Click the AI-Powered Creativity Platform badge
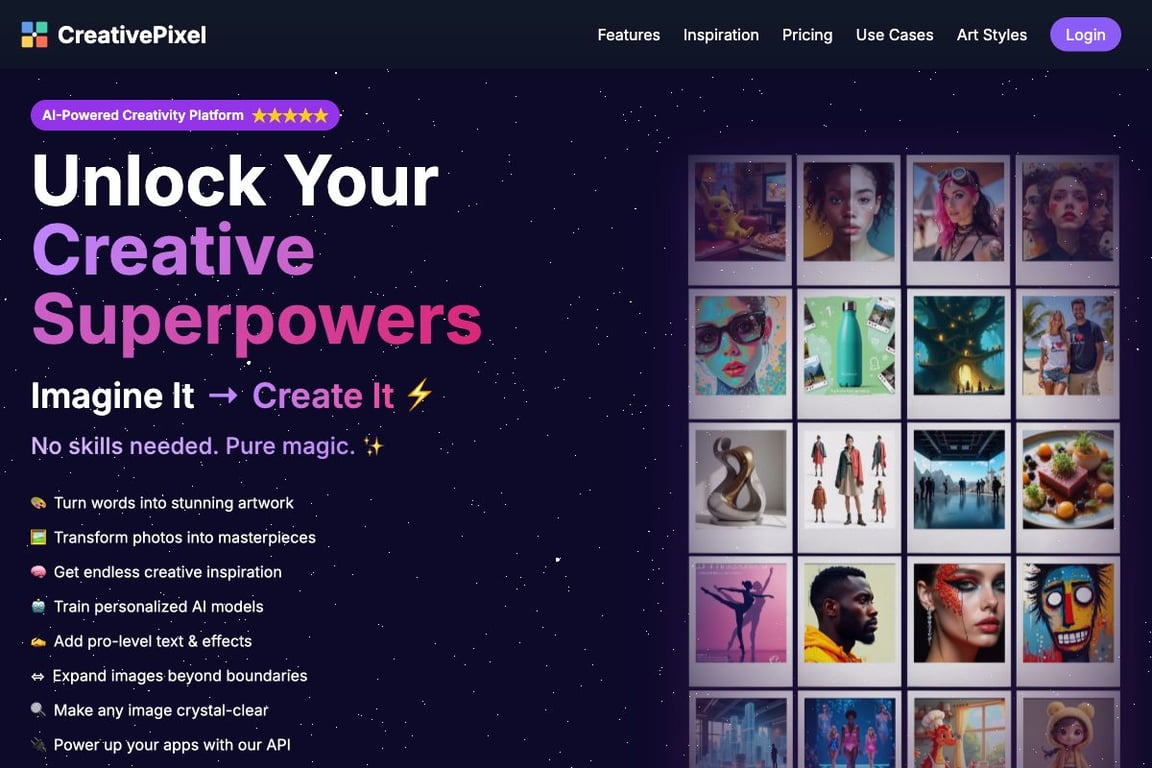Image resolution: width=1152 pixels, height=768 pixels. pos(185,115)
